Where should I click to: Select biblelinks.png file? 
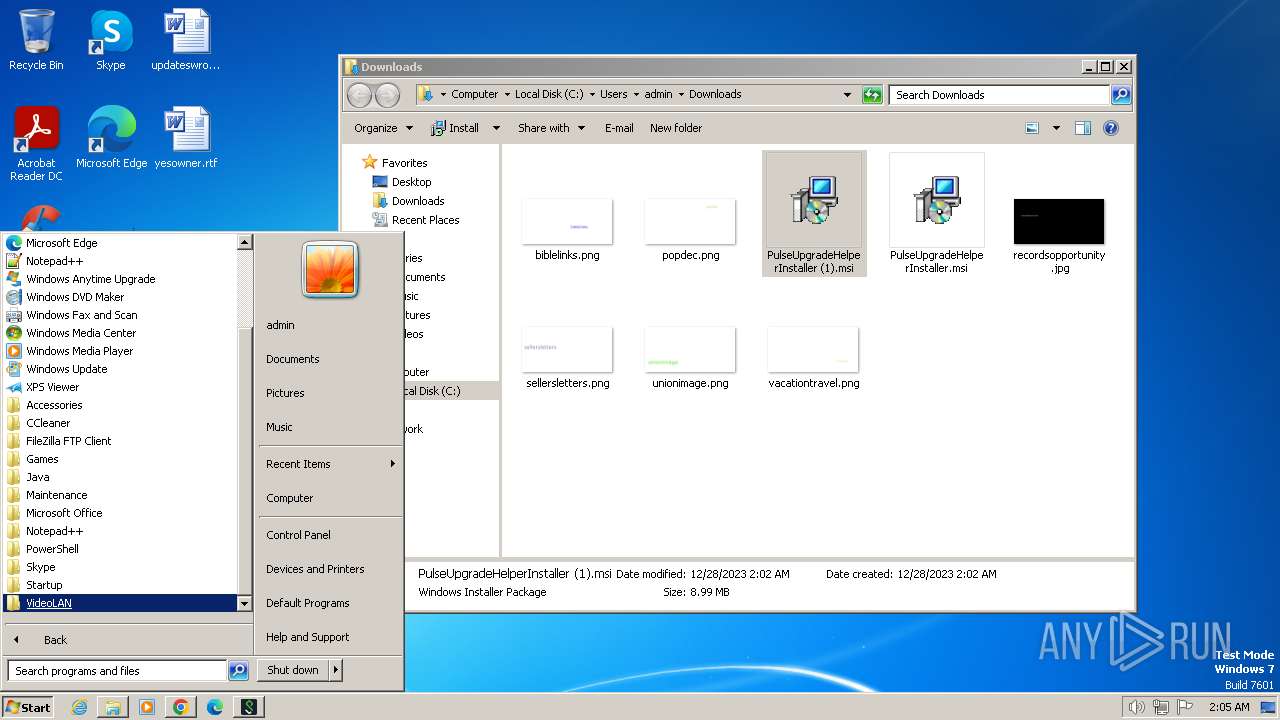[x=567, y=229]
